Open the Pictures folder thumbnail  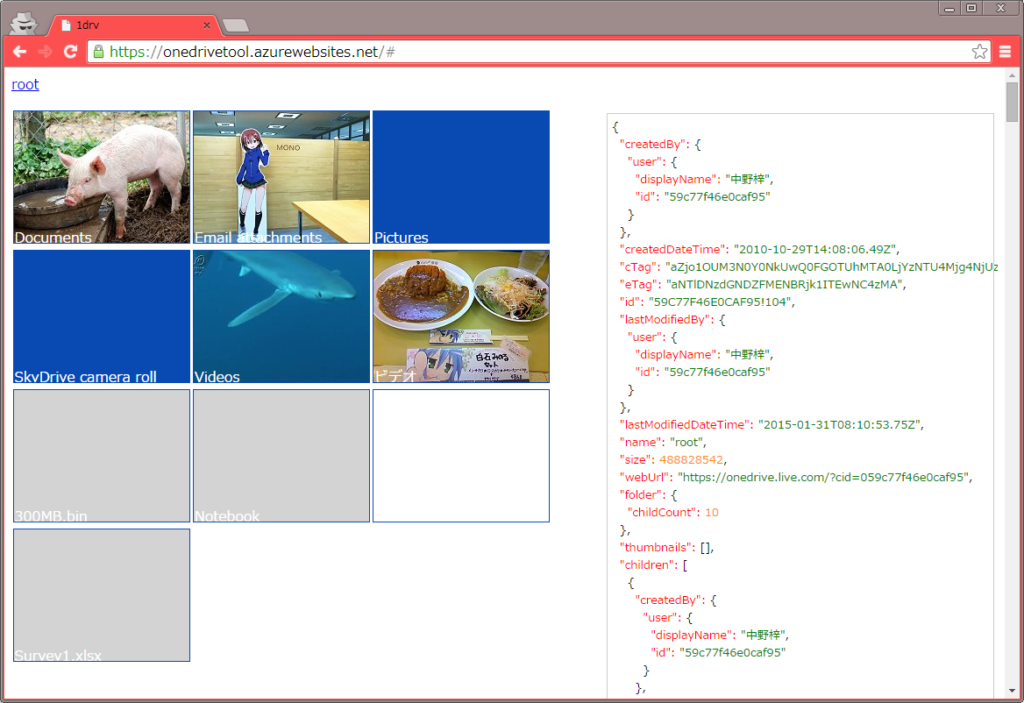(460, 176)
